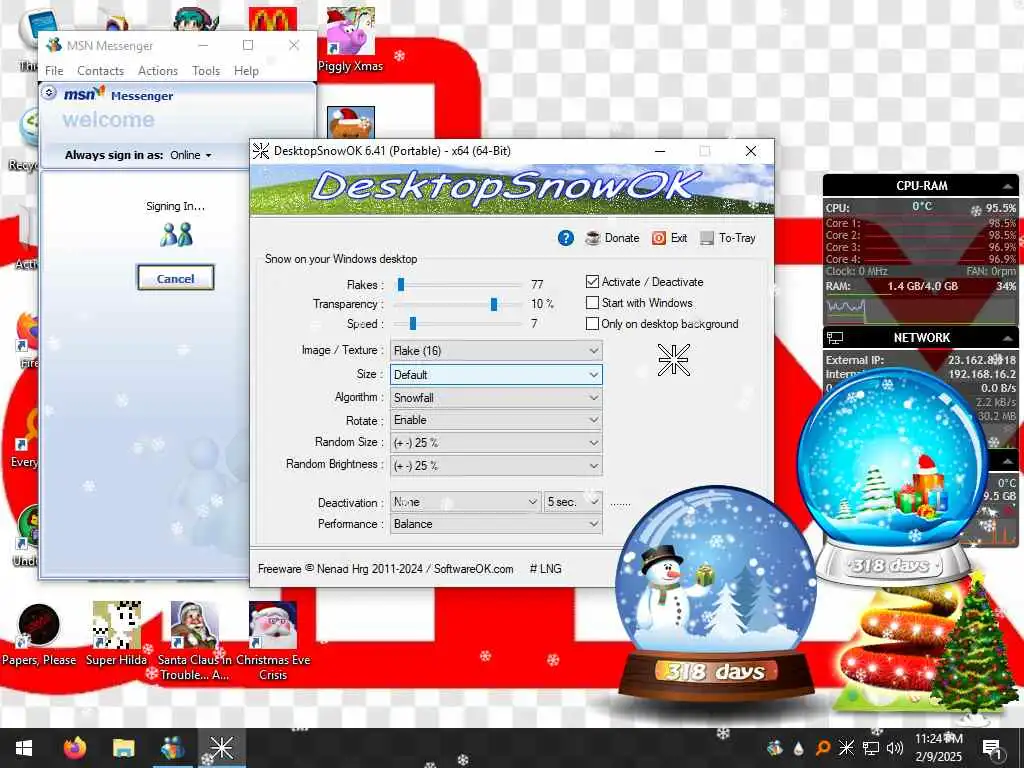Launch Firefox from the taskbar
The width and height of the screenshot is (1024, 768).
tap(75, 748)
